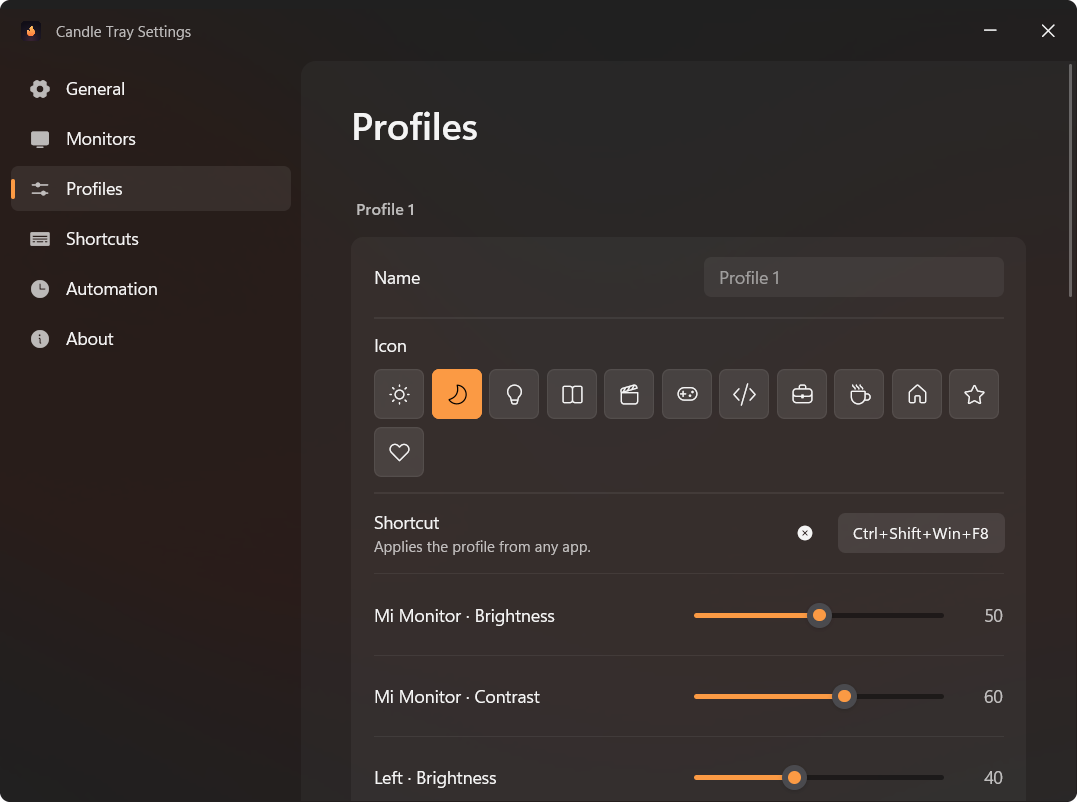Open the Shortcuts settings page
The height and width of the screenshot is (802, 1077).
[151, 239]
